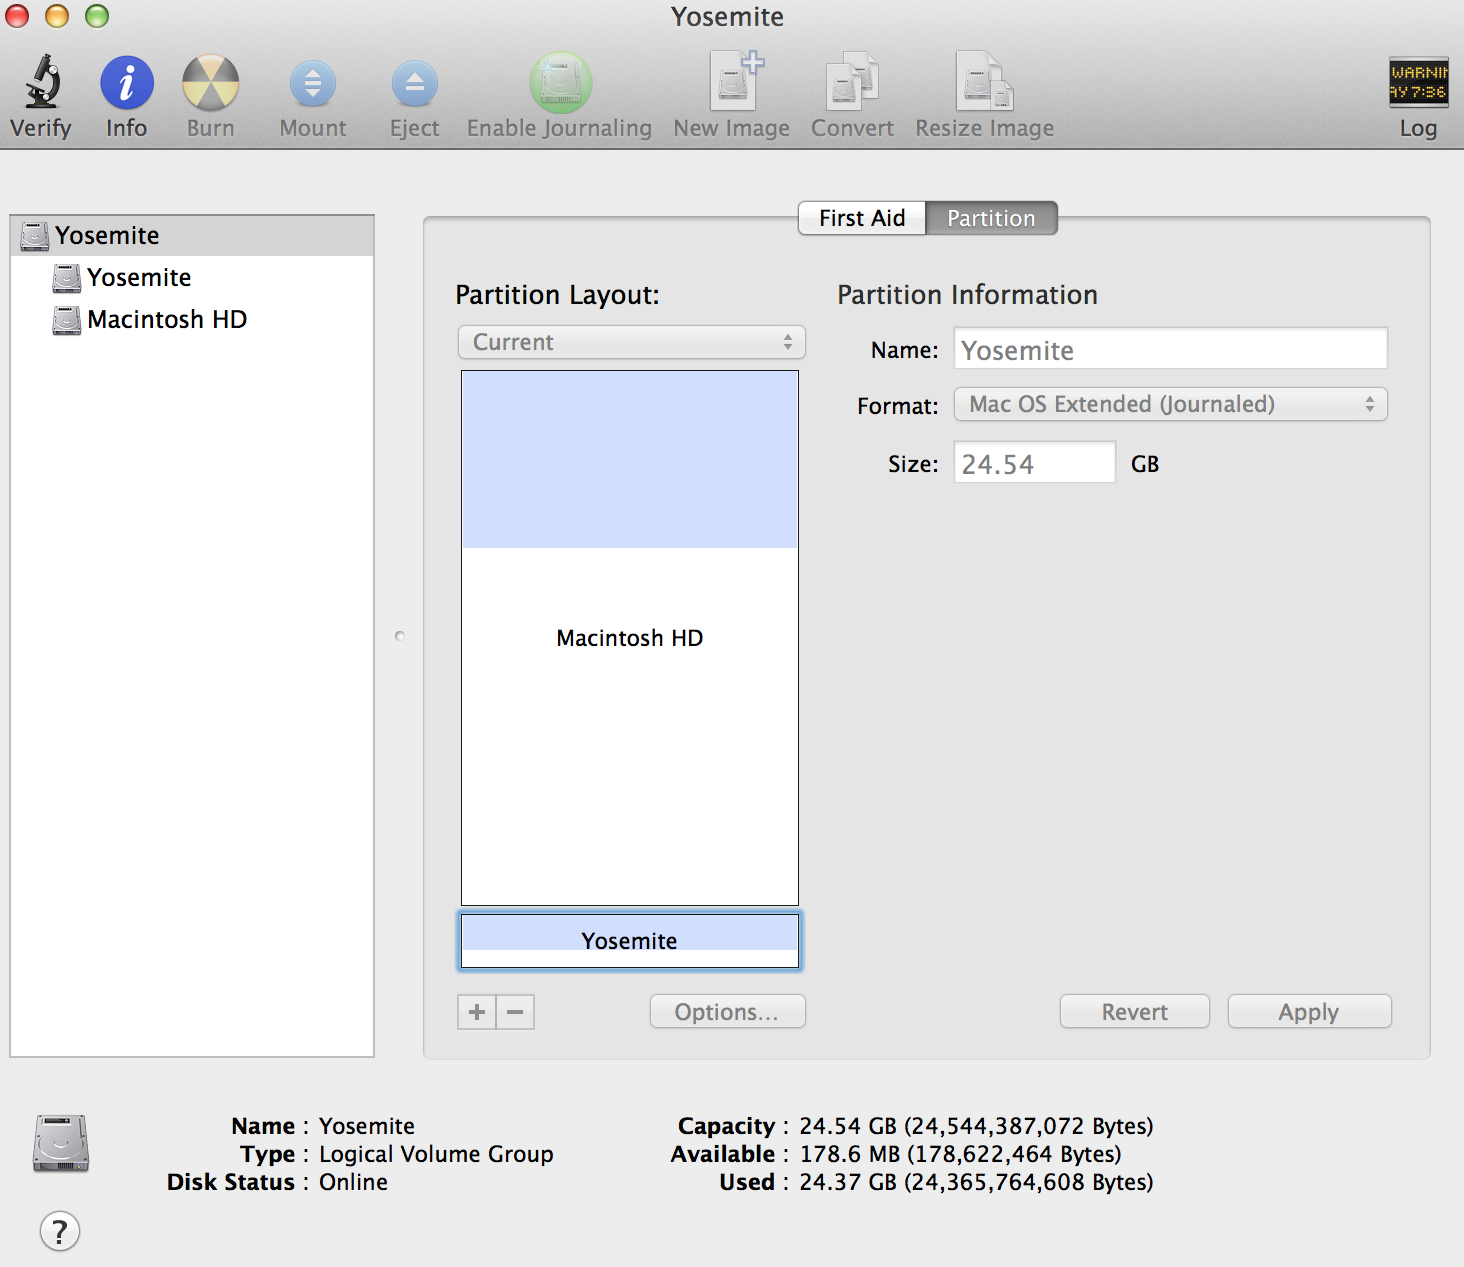Click the Eject toolbar icon
Screen dimensions: 1464x1267
point(415,84)
